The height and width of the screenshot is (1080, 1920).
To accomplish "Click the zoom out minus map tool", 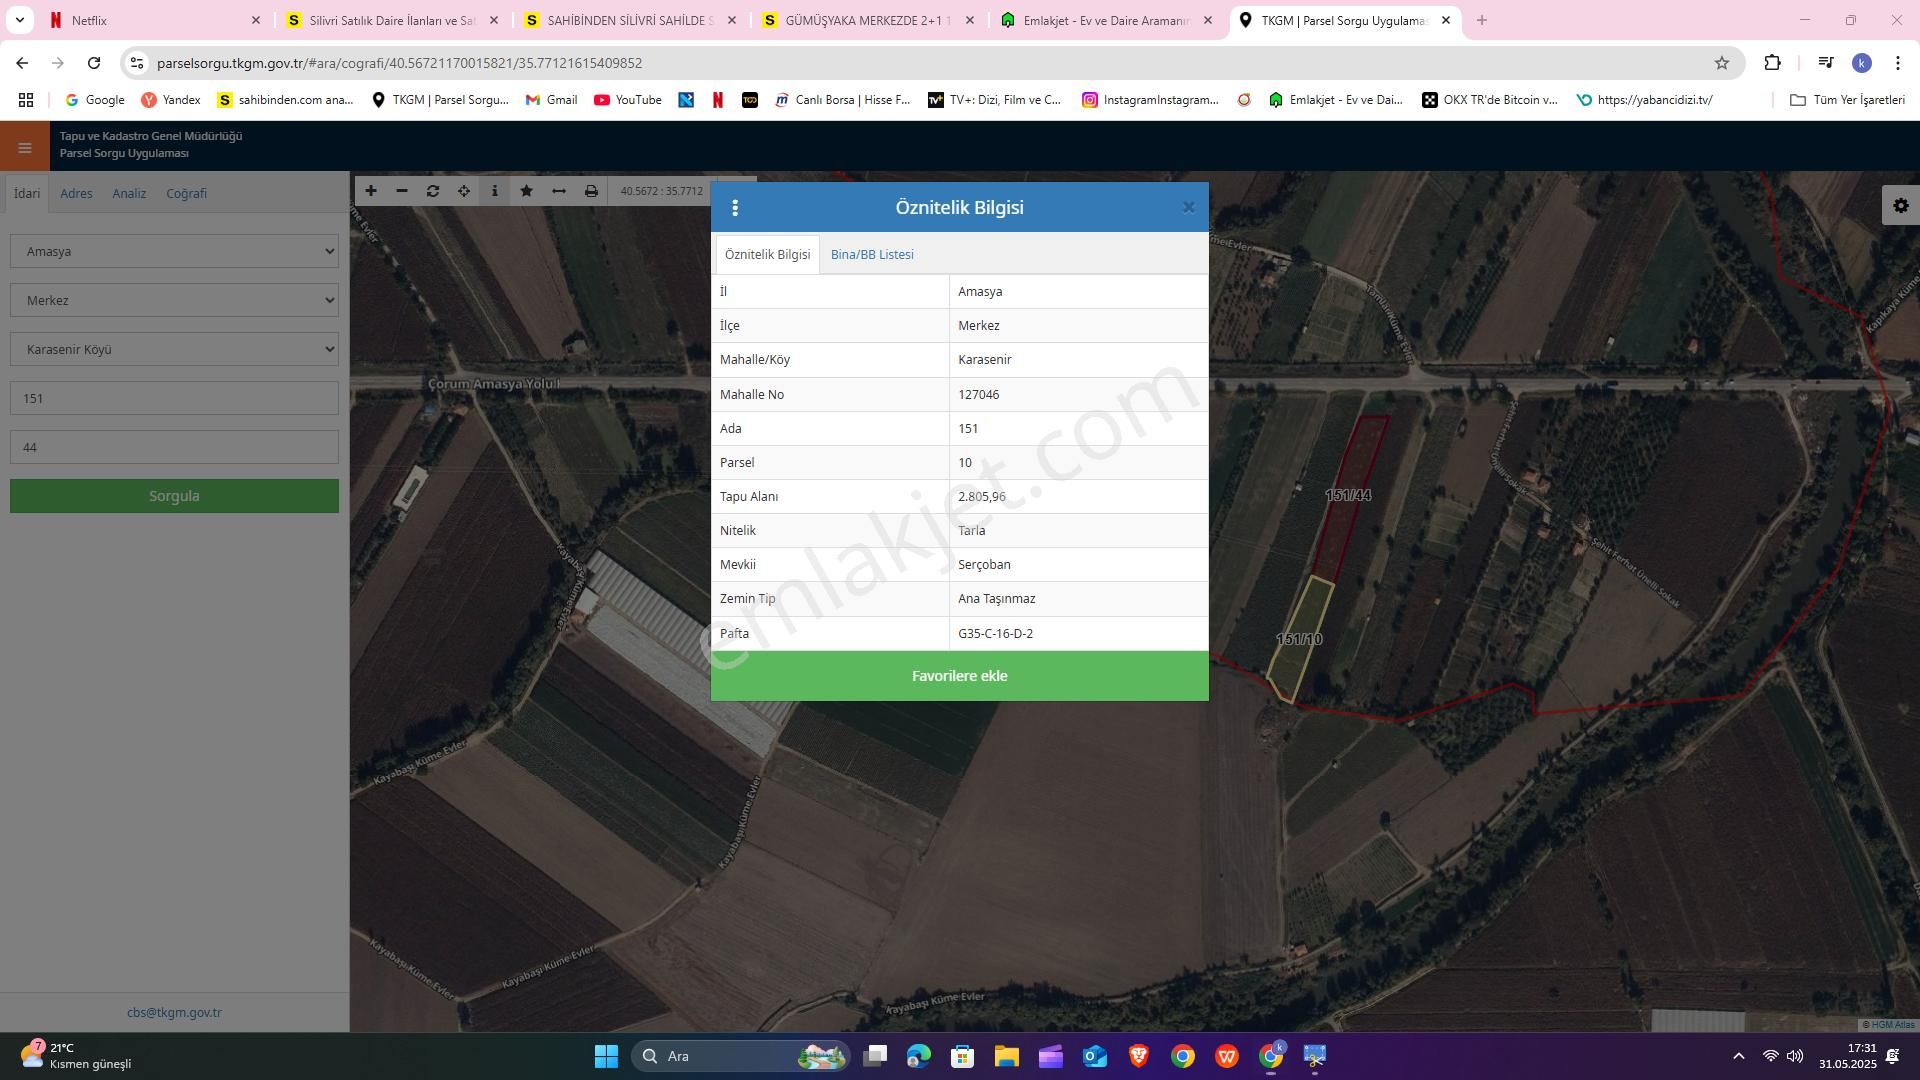I will click(x=402, y=191).
